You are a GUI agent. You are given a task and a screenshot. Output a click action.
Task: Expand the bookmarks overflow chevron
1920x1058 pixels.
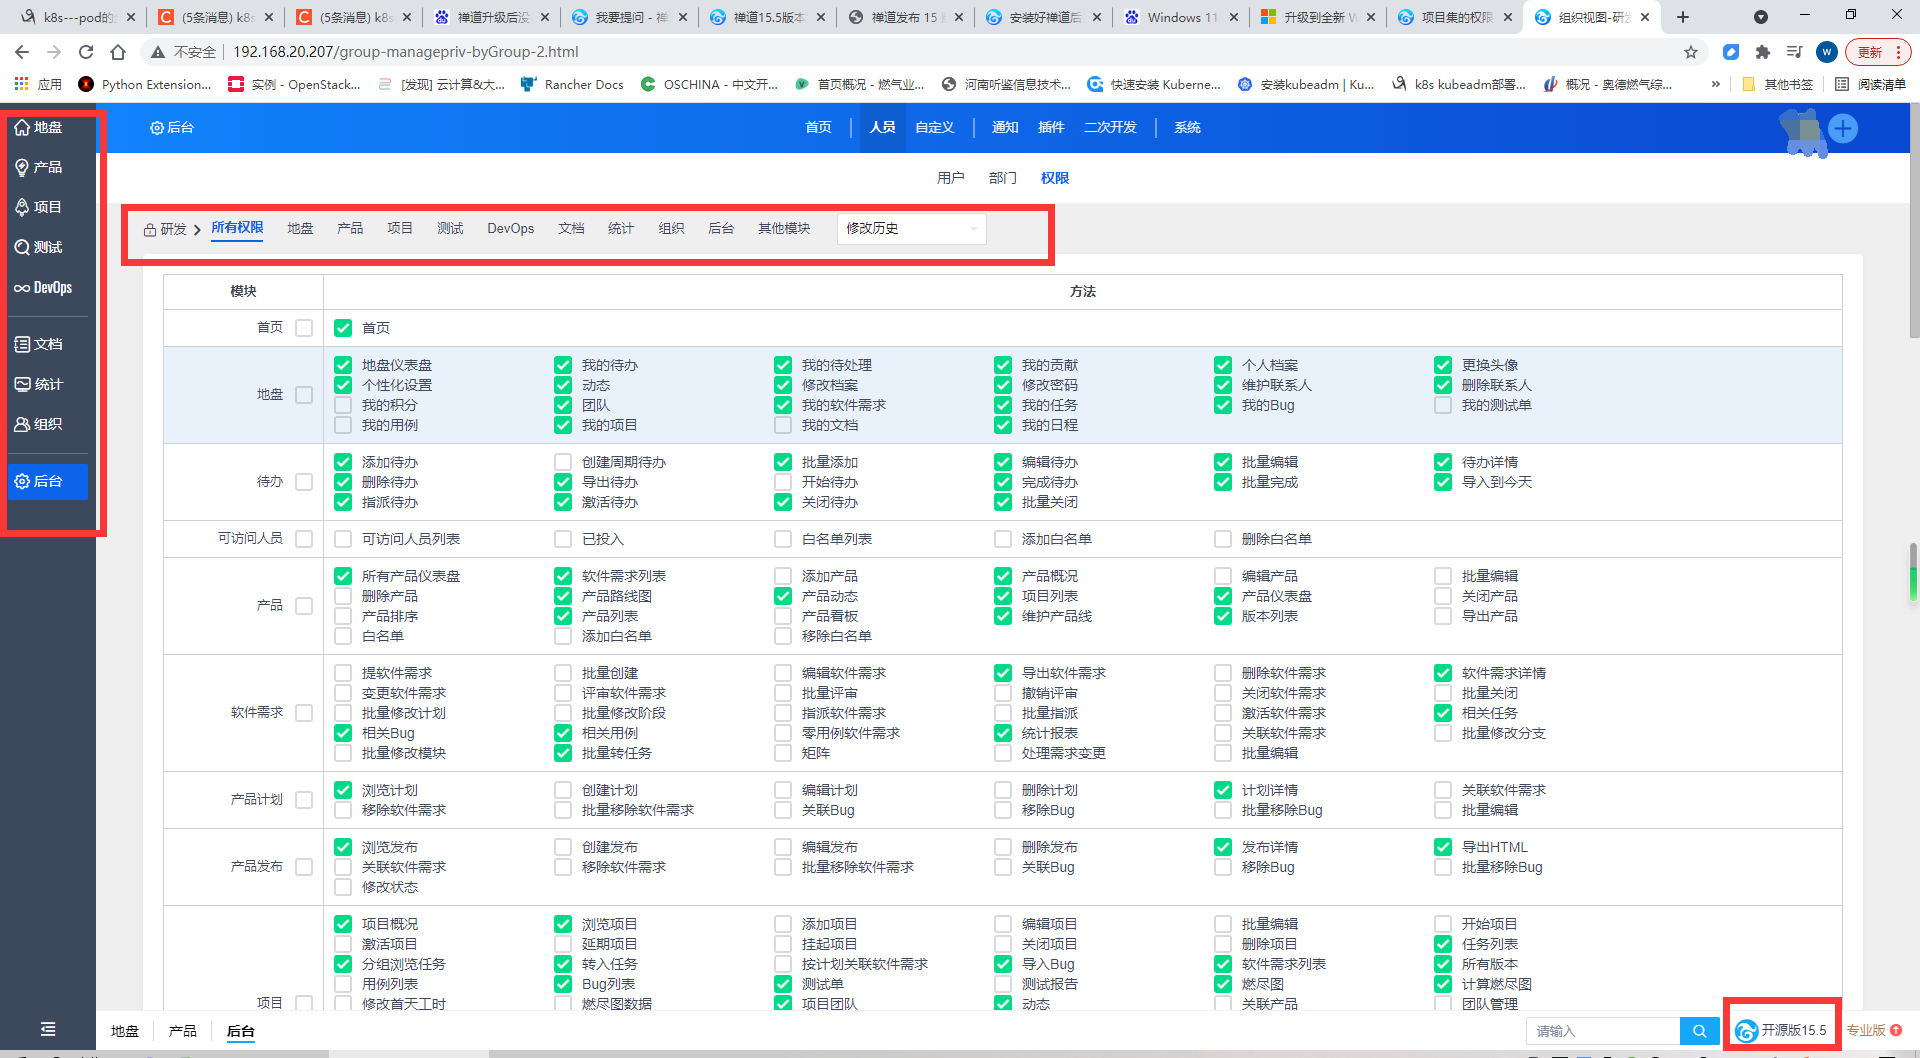pyautogui.click(x=1715, y=84)
